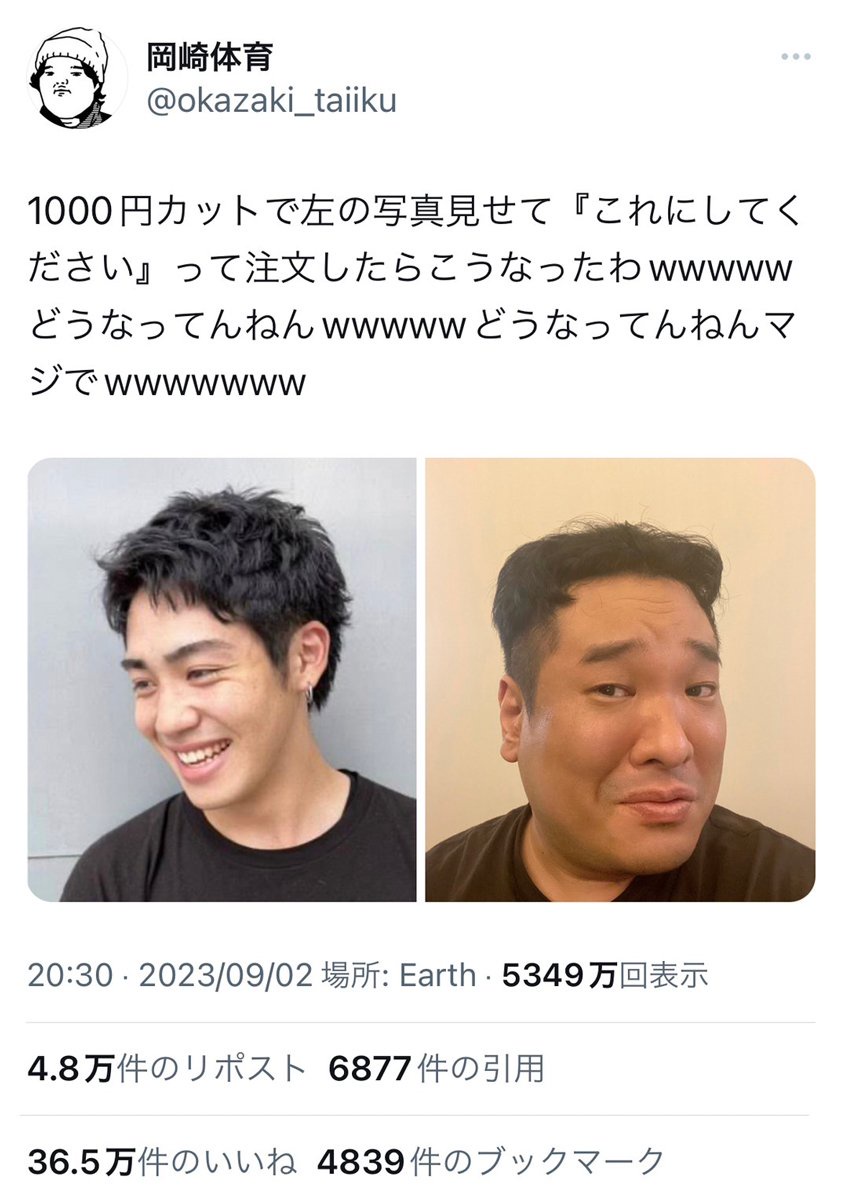Open the 岡崎体育 display name

click(x=210, y=56)
